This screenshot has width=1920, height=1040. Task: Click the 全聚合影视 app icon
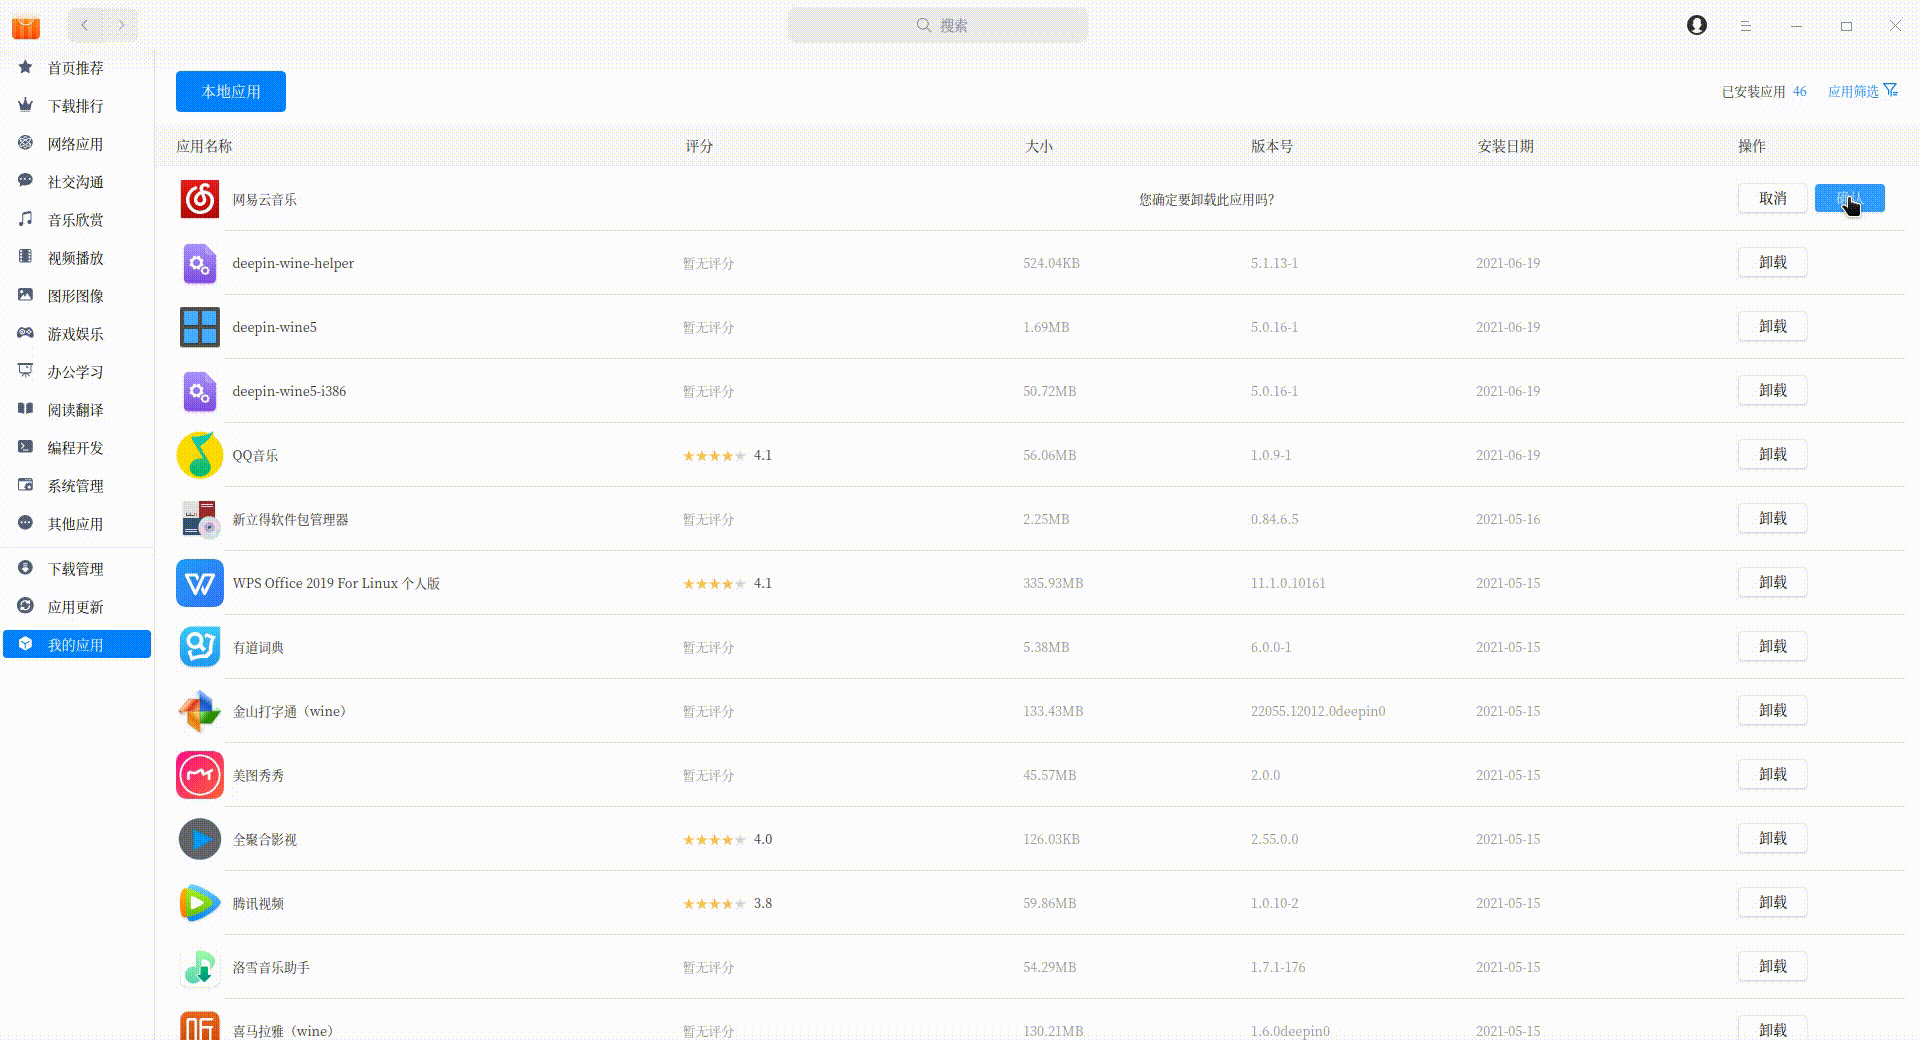[x=200, y=839]
